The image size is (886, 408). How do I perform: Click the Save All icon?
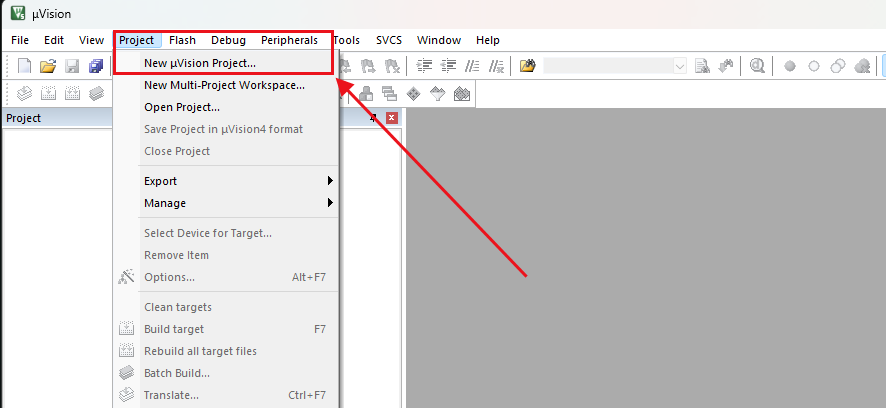[x=95, y=66]
